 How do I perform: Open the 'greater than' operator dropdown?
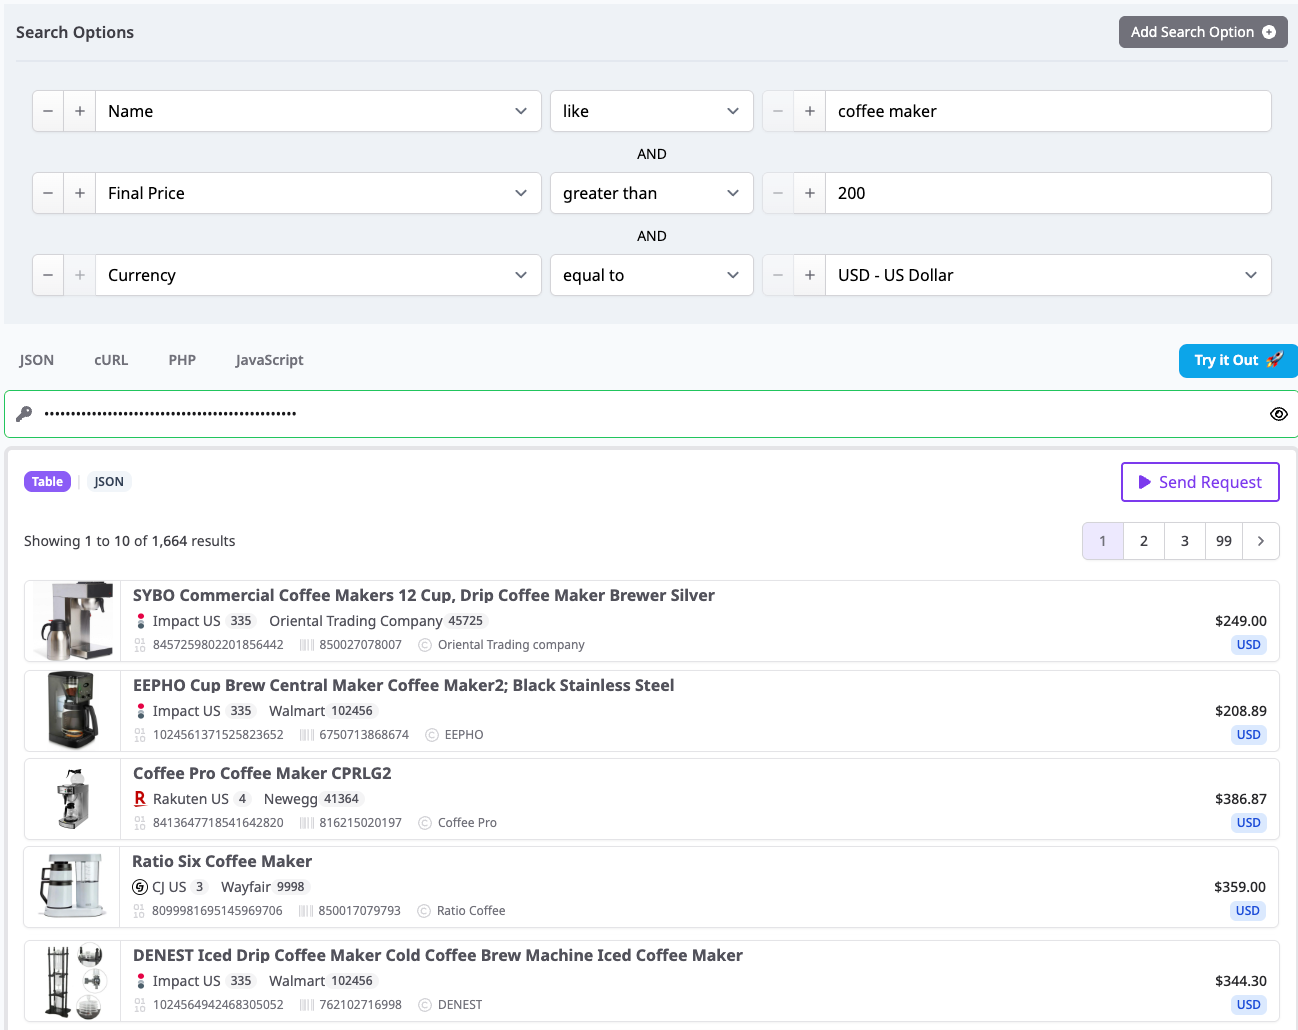pyautogui.click(x=651, y=193)
